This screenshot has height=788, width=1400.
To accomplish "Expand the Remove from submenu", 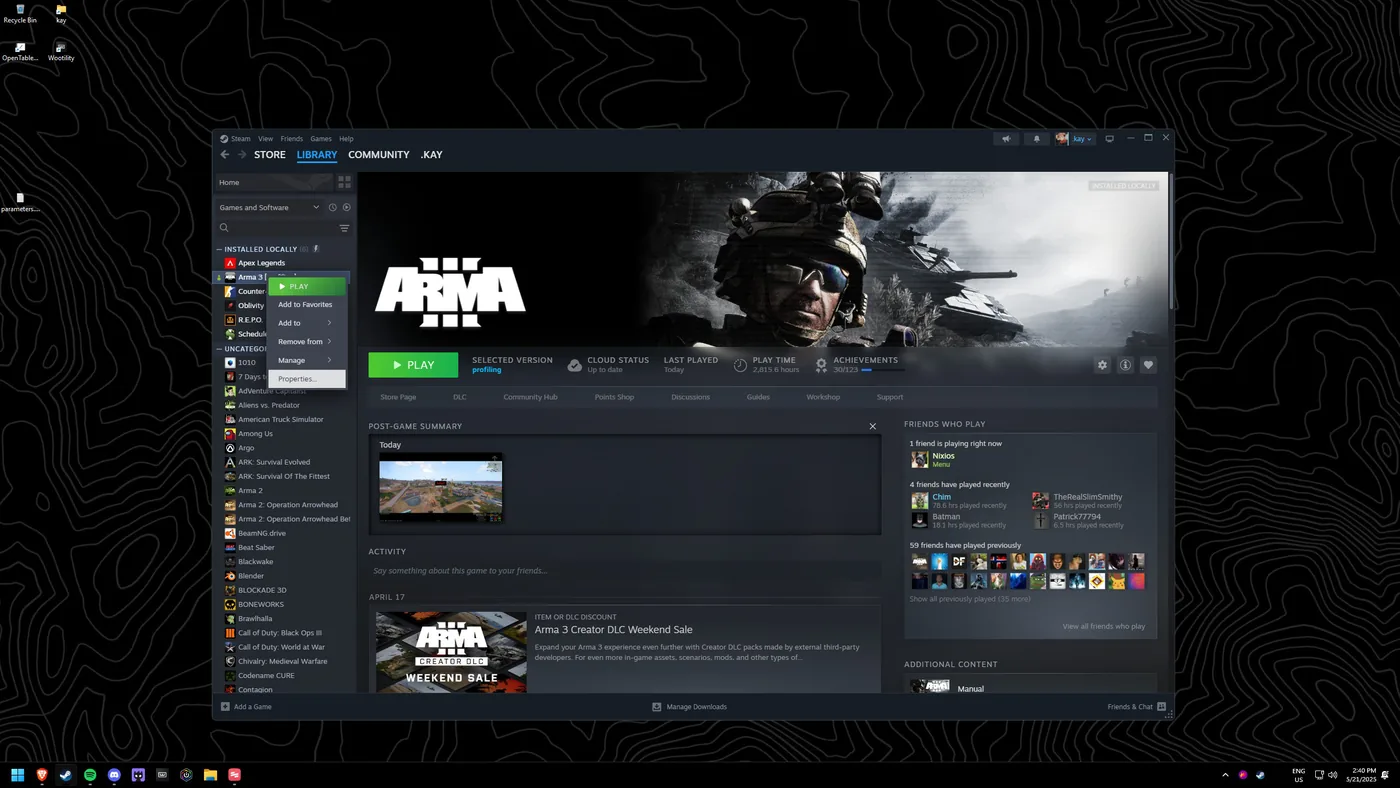I will pyautogui.click(x=307, y=342).
